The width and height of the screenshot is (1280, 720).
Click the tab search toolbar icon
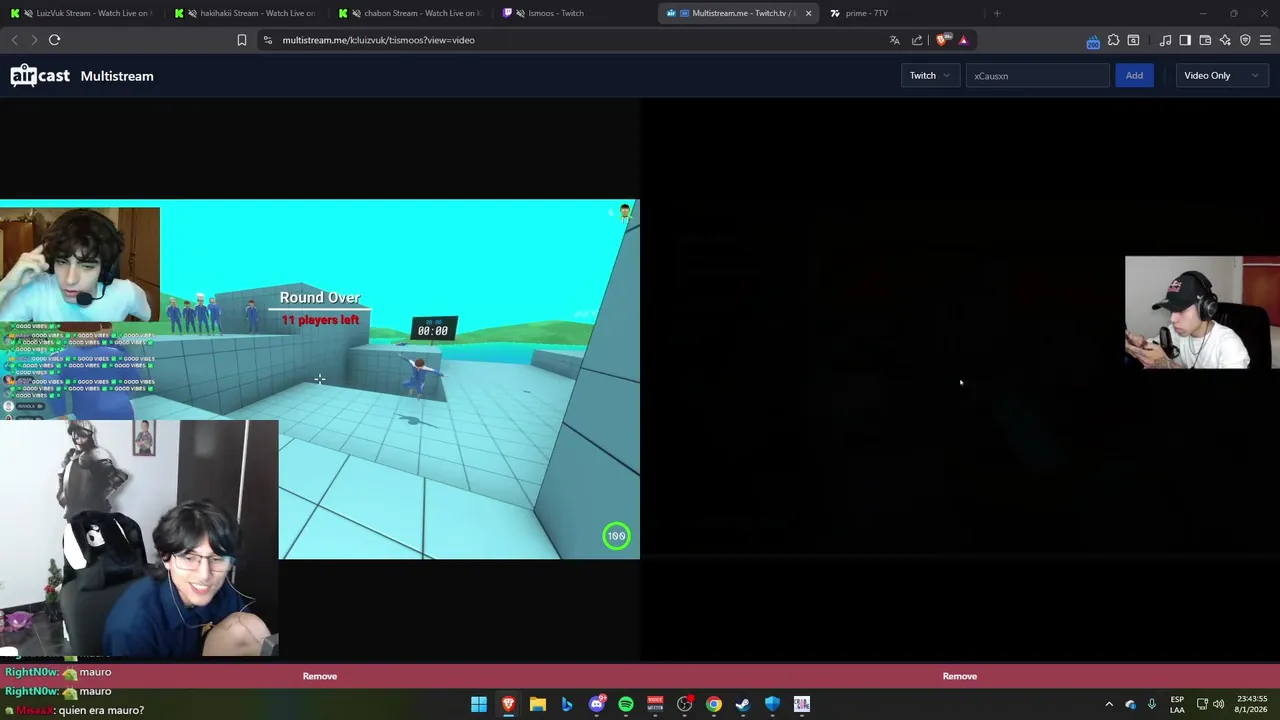coord(1133,40)
